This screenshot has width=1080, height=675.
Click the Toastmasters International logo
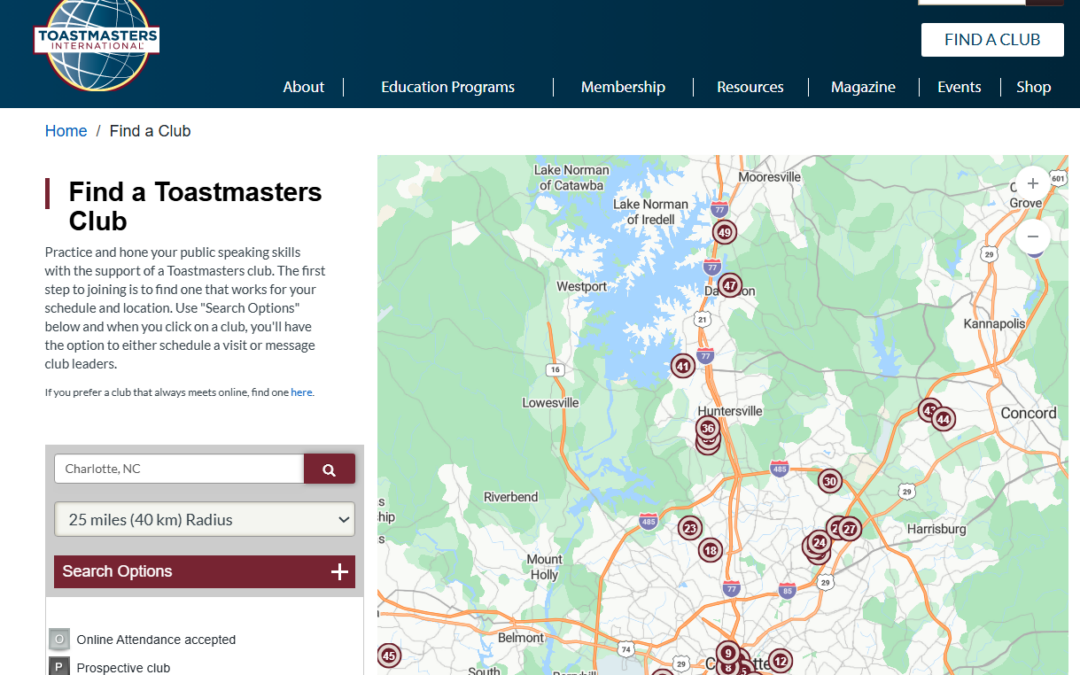[x=96, y=42]
